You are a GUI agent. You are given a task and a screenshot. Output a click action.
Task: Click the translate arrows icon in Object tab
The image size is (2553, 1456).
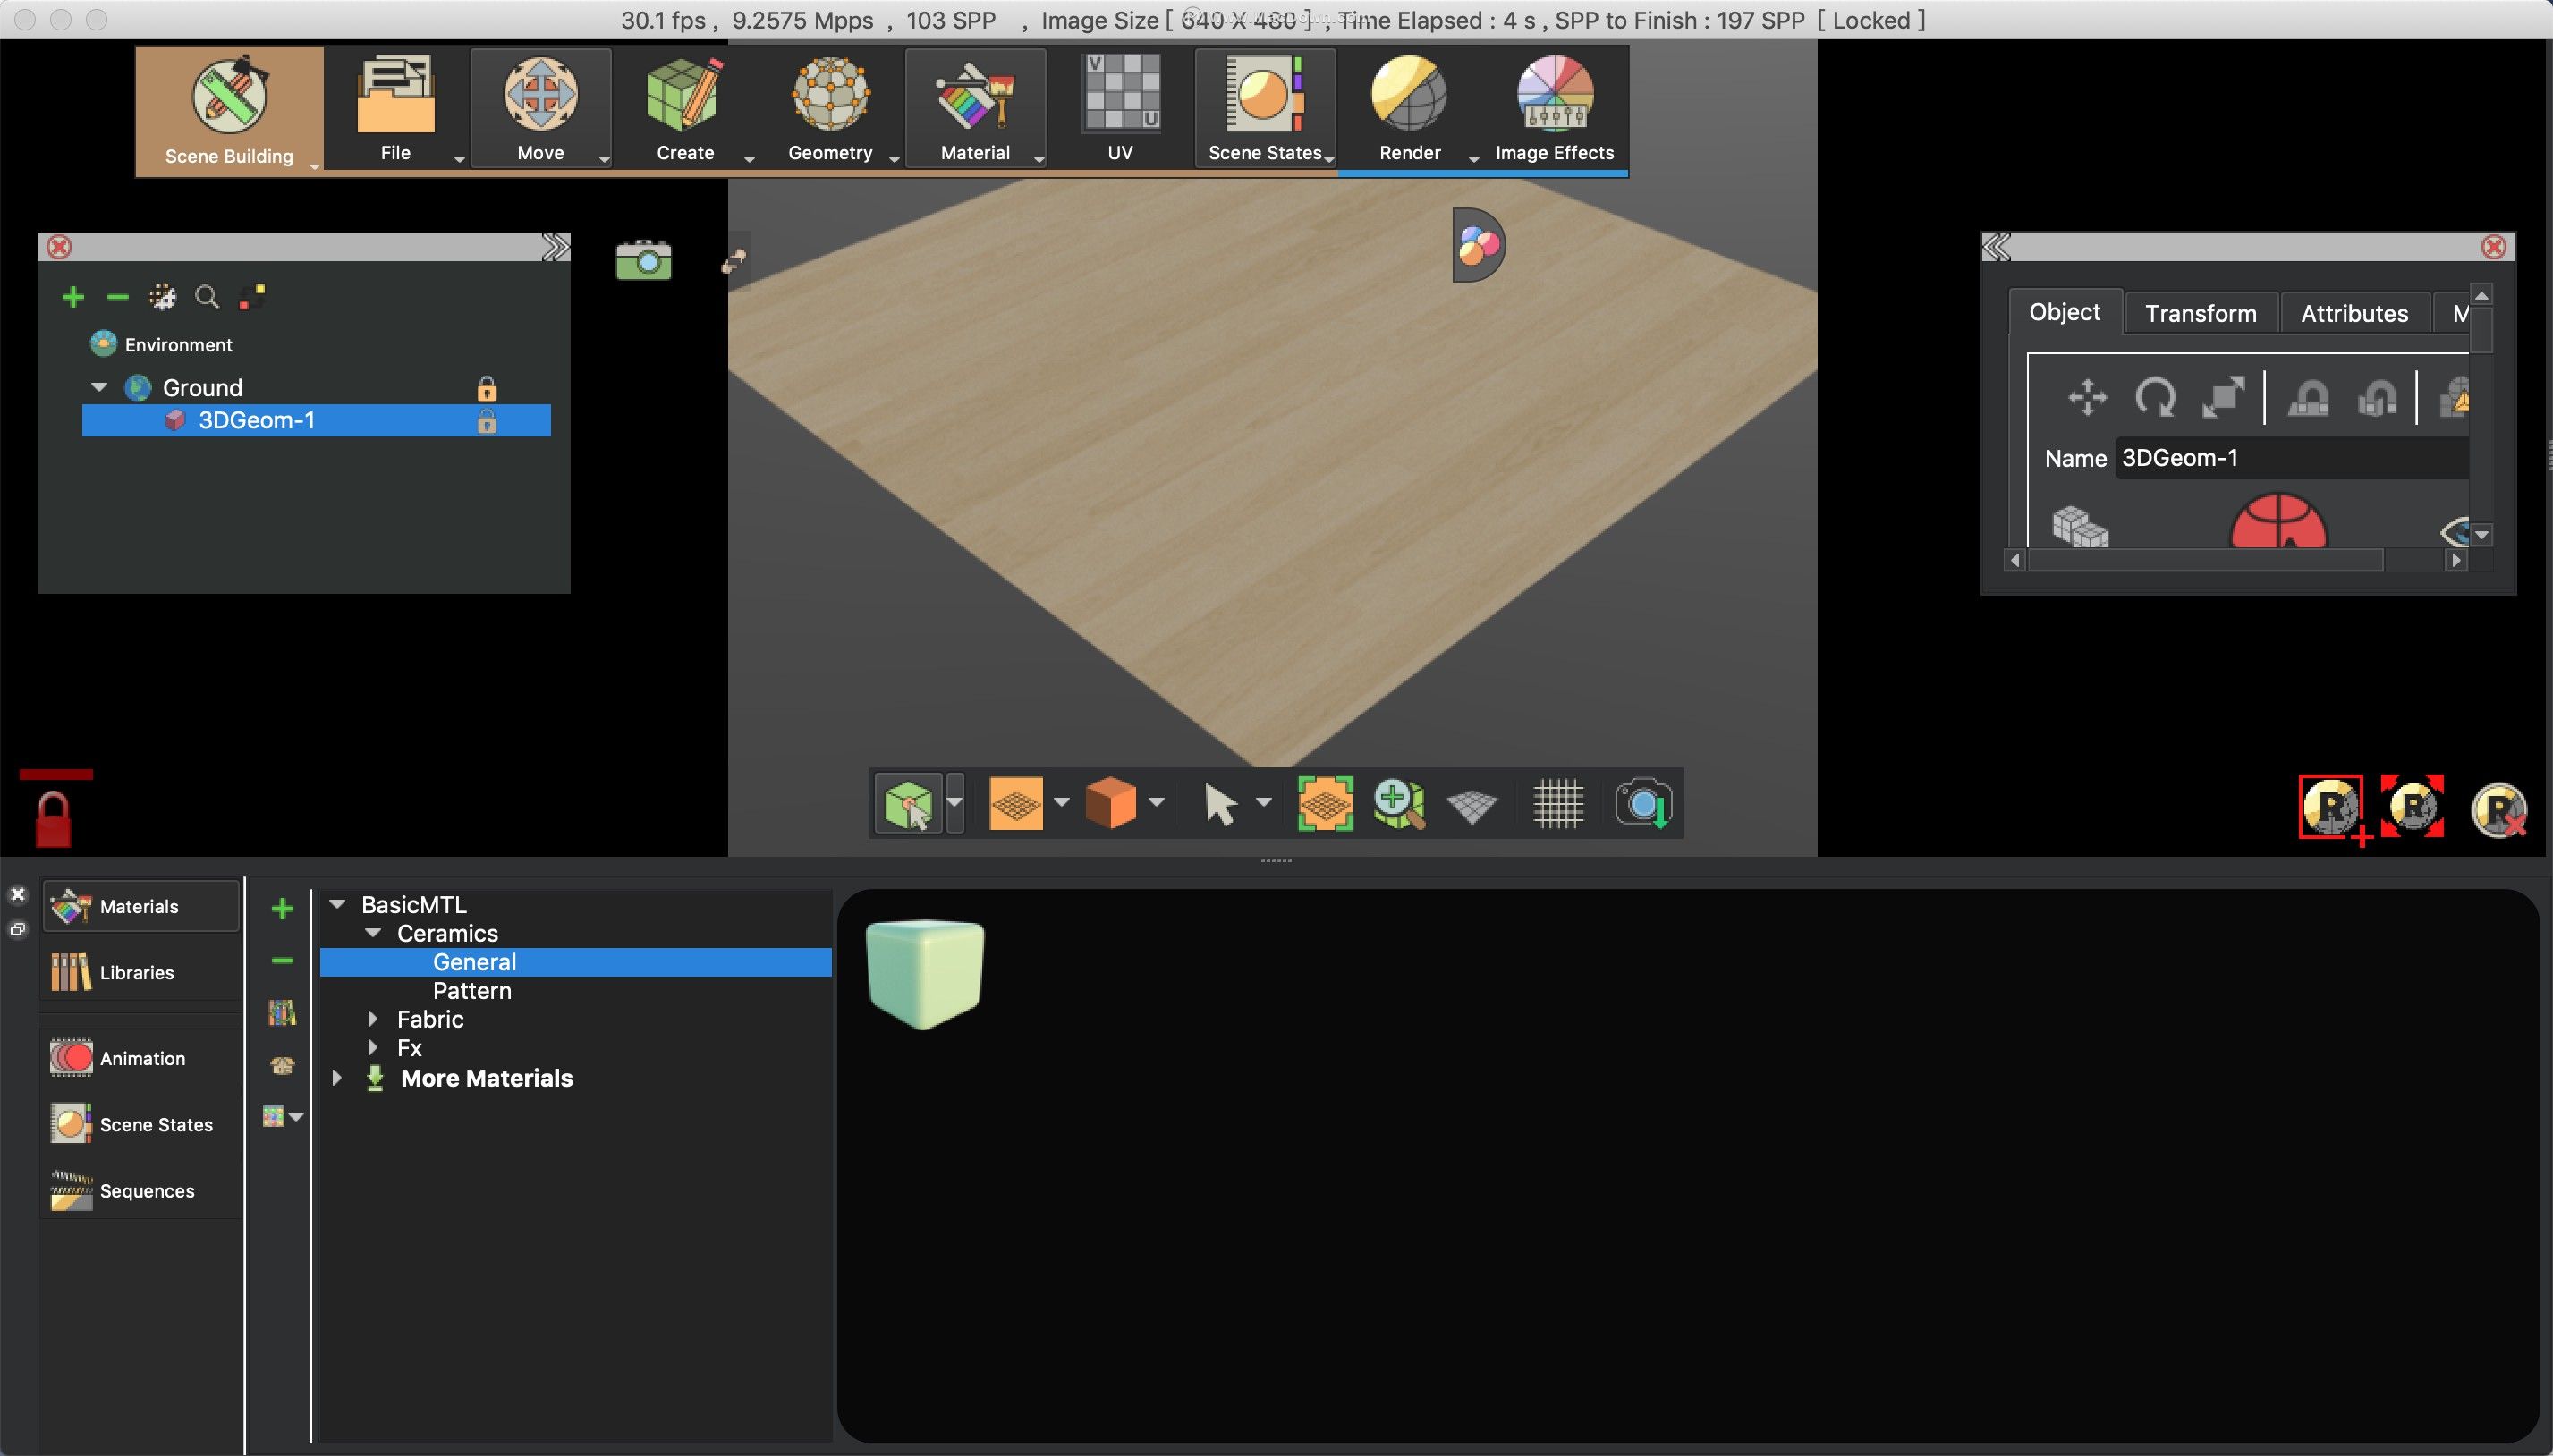(2087, 398)
